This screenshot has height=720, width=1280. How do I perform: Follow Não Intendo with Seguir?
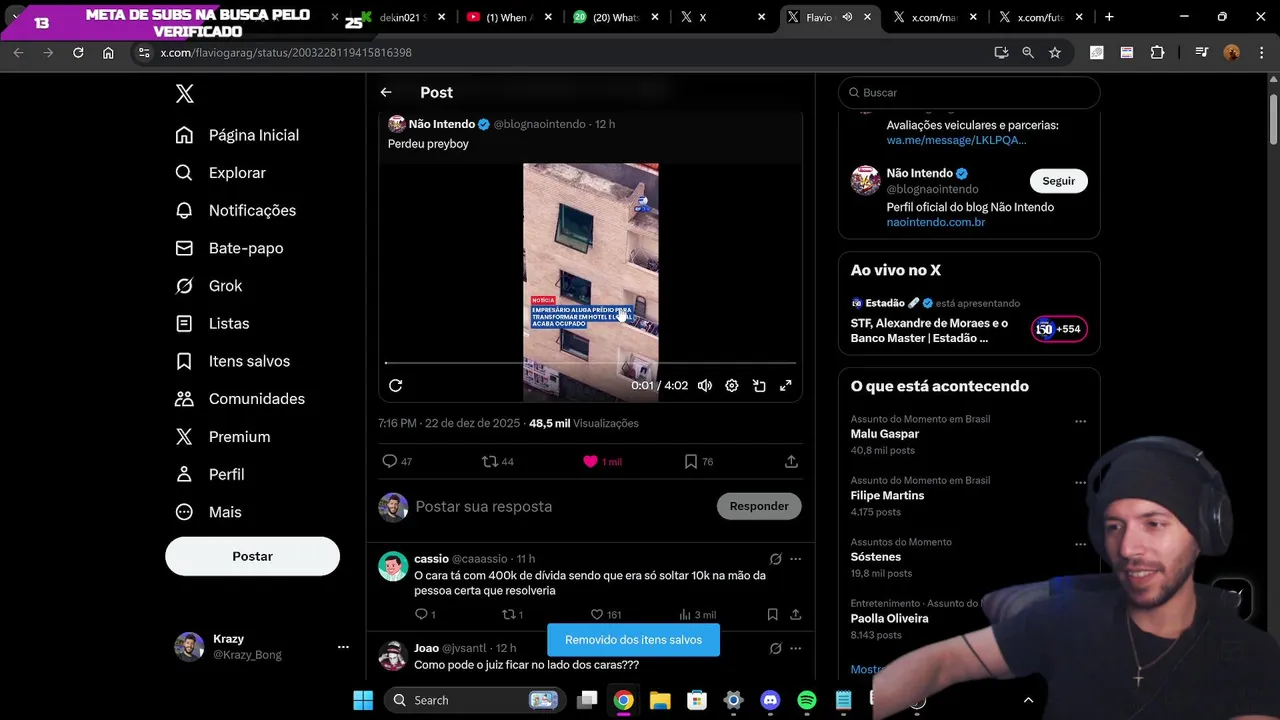coord(1058,181)
